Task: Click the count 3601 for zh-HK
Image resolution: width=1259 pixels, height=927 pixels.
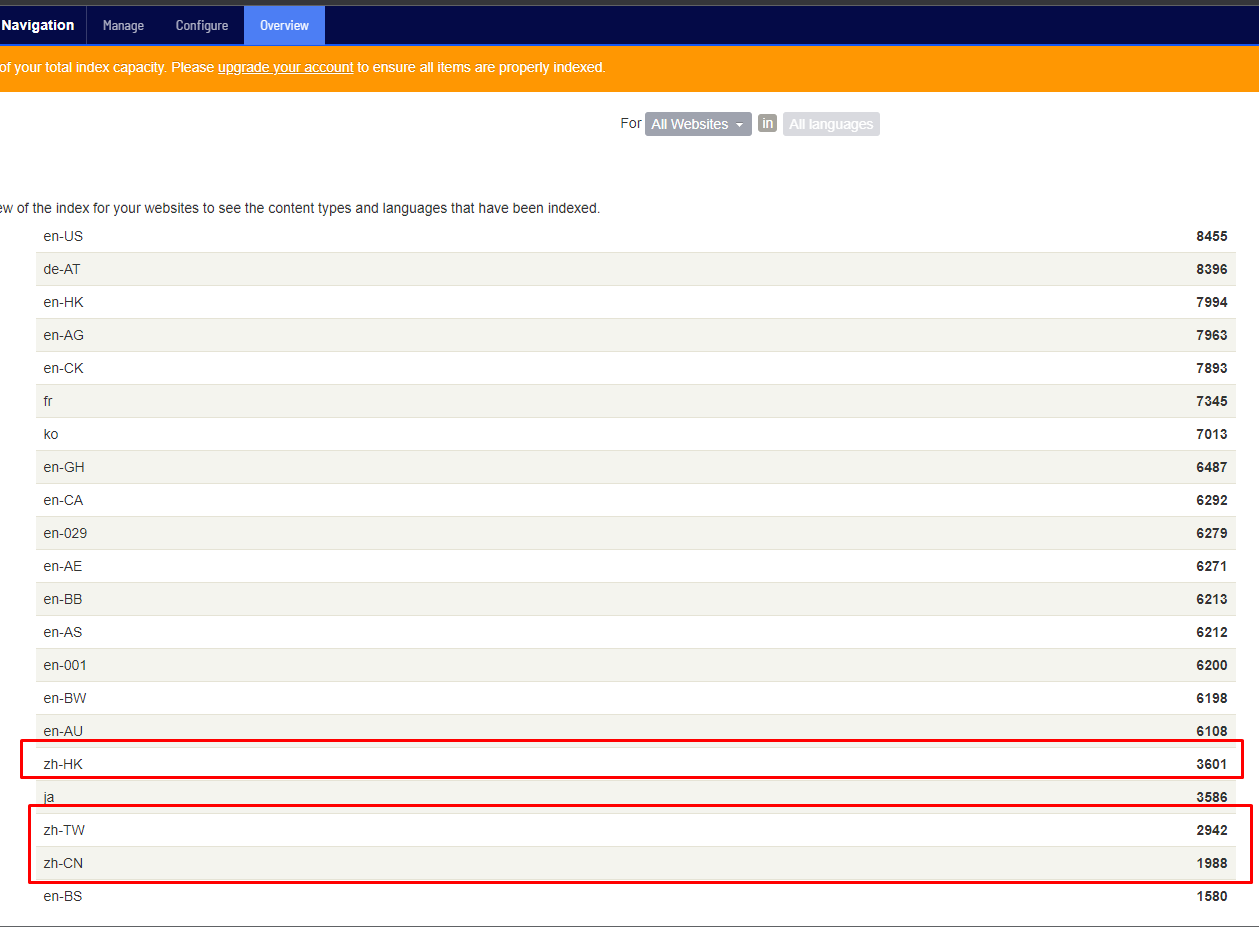Action: [x=1211, y=764]
